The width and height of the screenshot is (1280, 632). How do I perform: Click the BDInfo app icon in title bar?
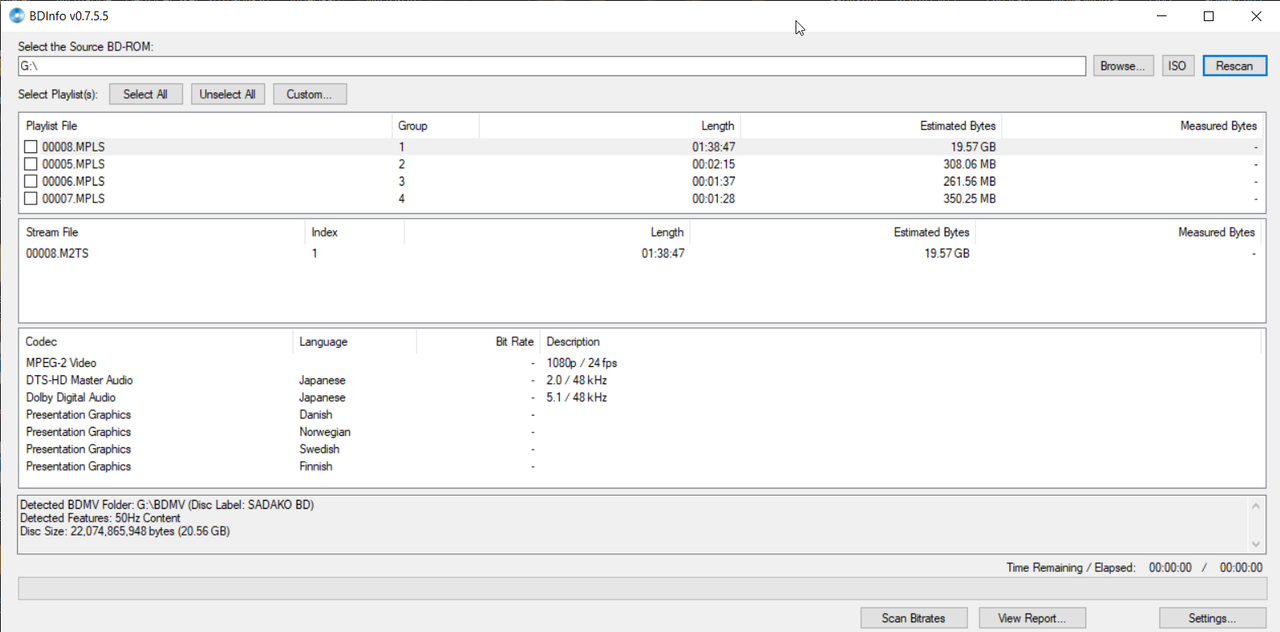pyautogui.click(x=17, y=16)
